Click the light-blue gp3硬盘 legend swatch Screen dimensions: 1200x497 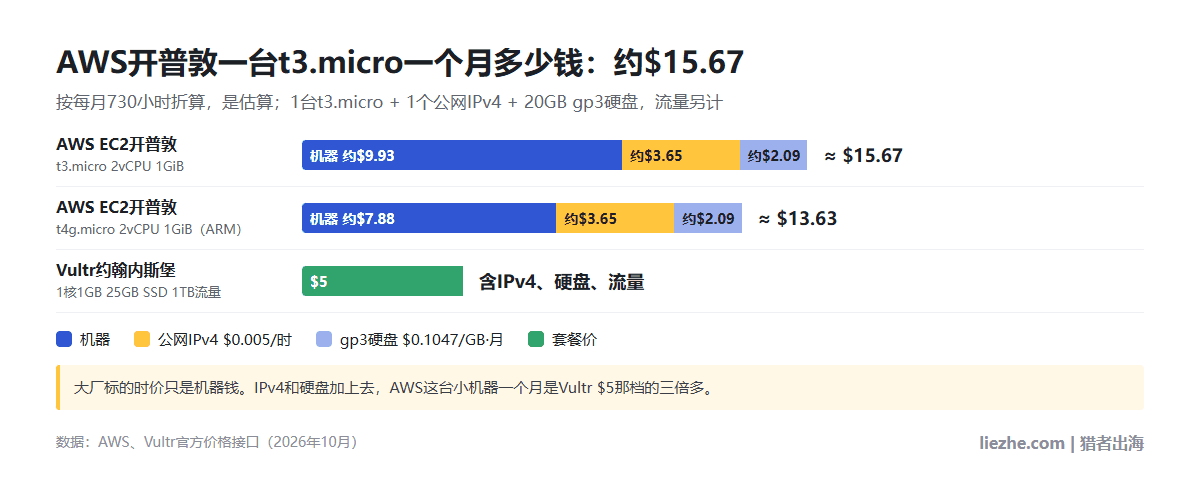pos(323,340)
